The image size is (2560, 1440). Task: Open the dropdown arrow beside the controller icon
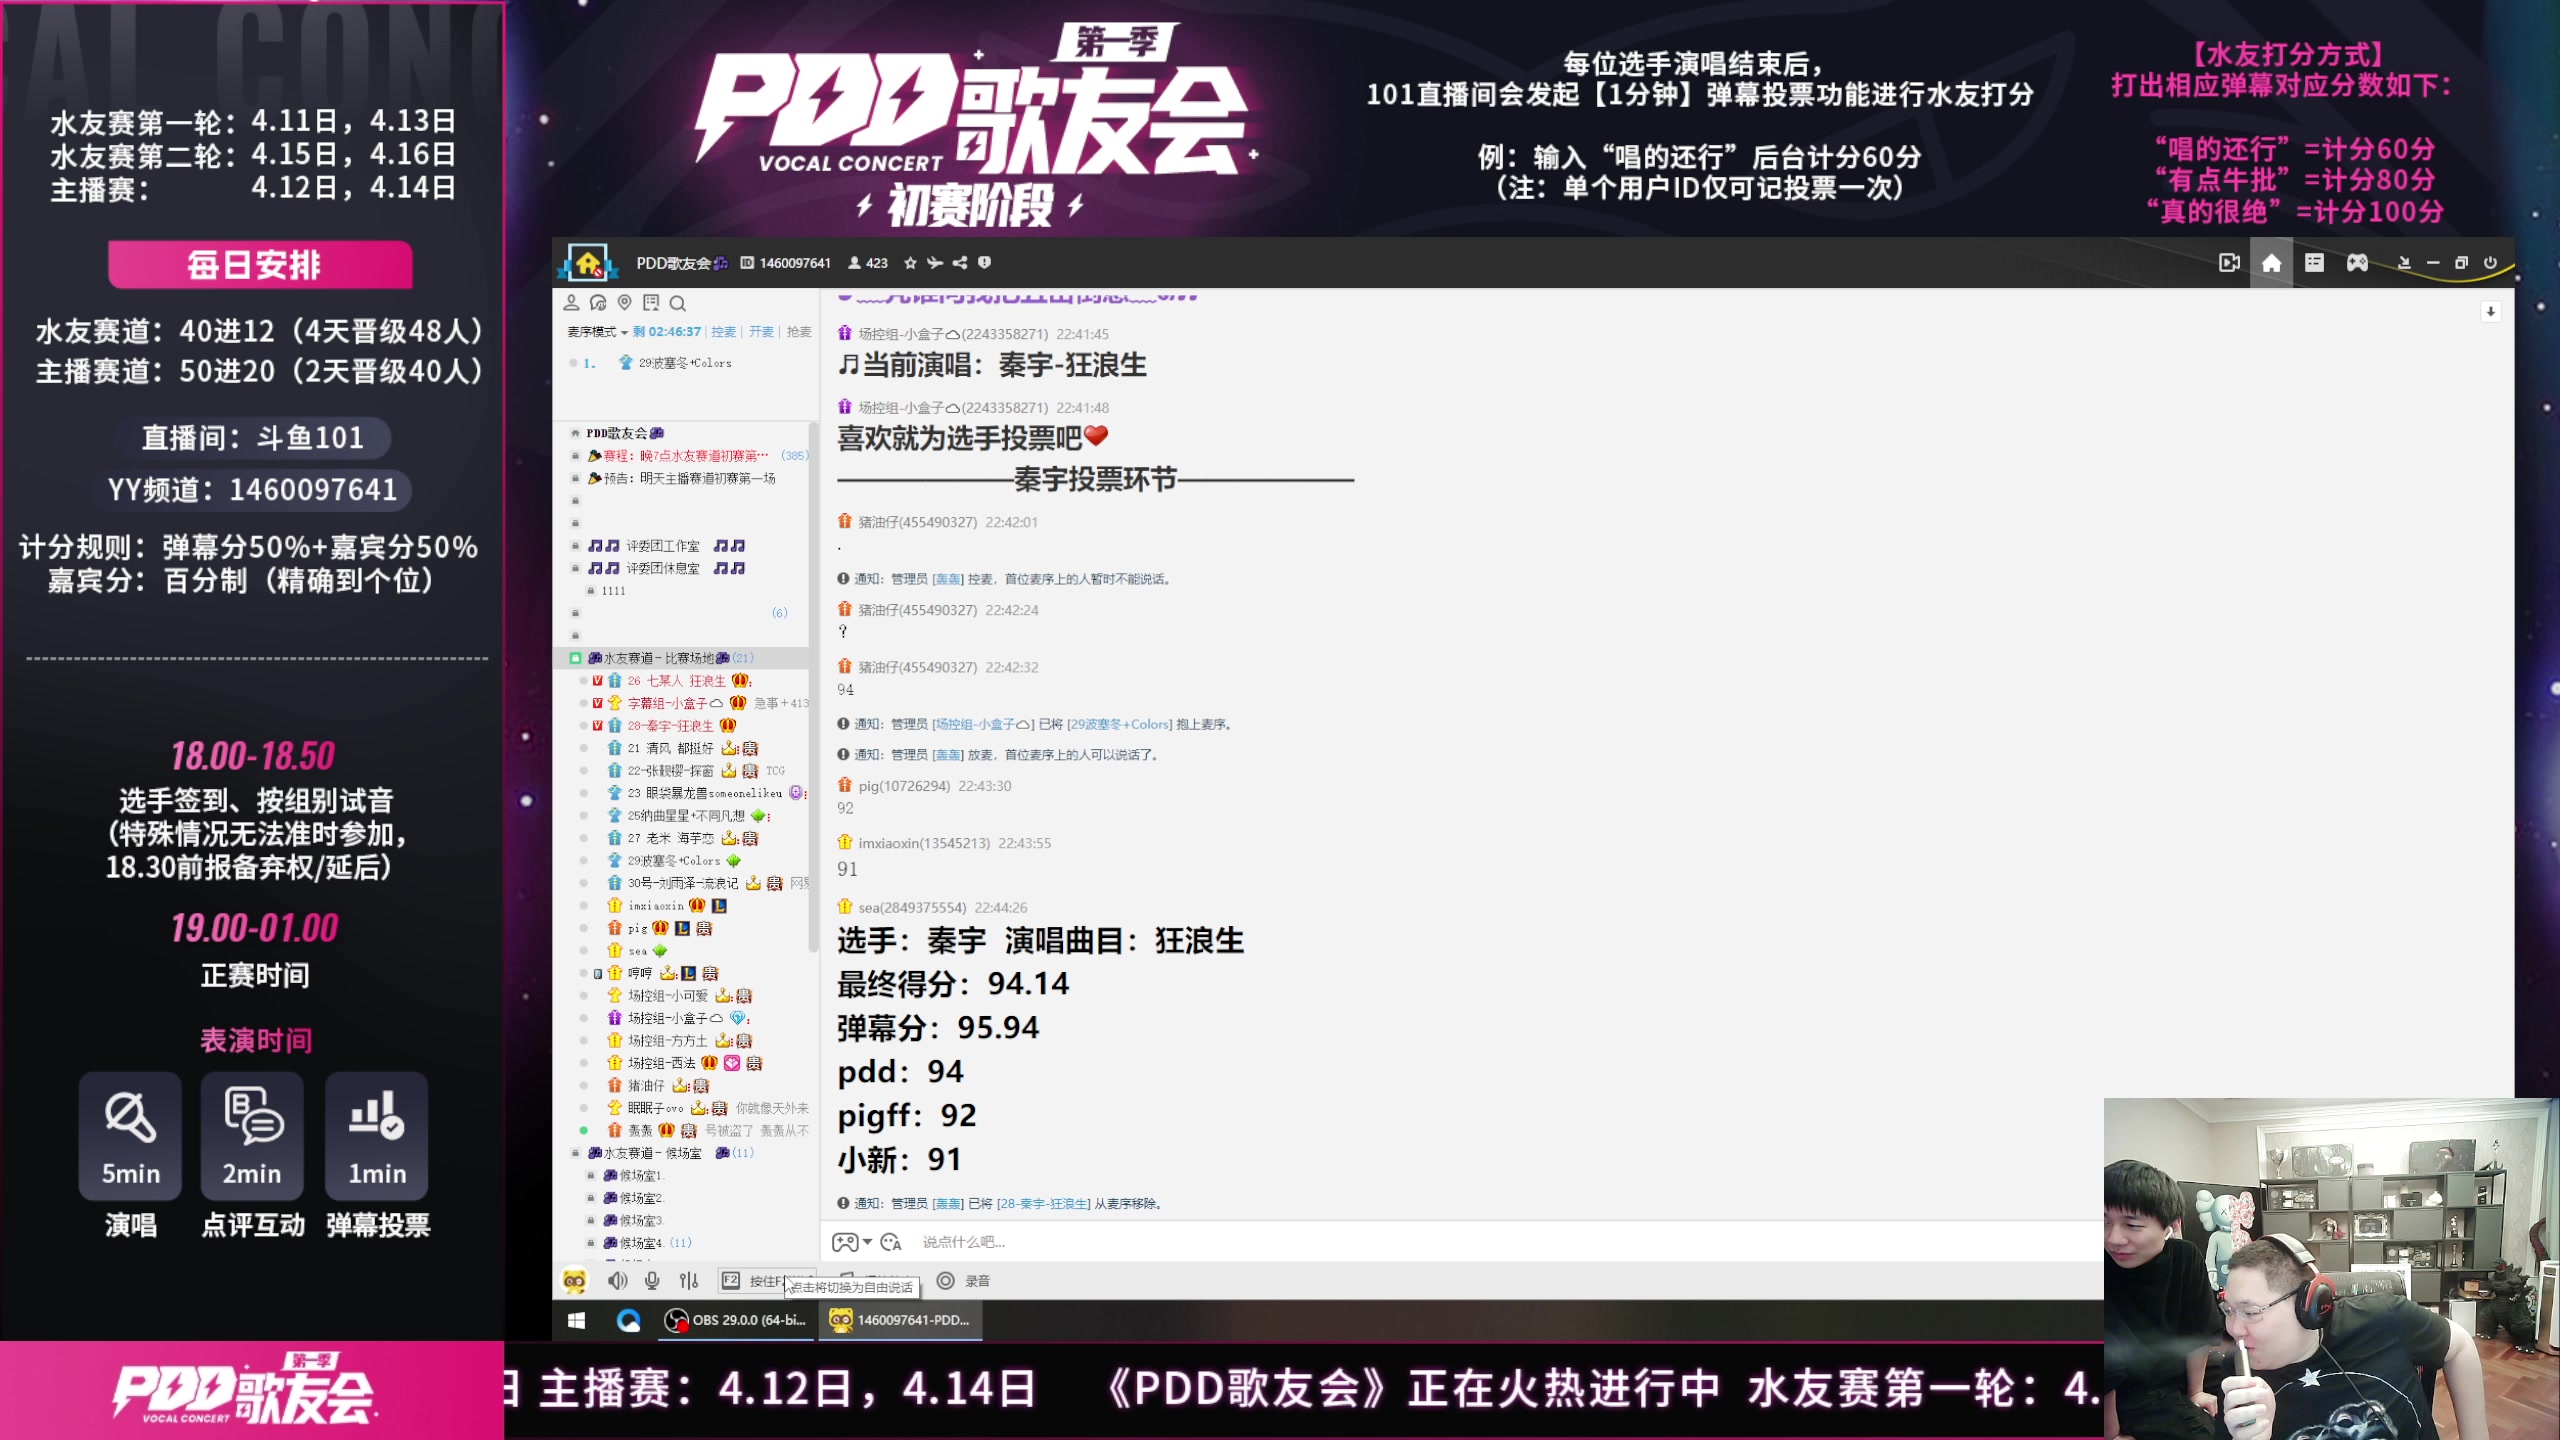pos(868,1240)
